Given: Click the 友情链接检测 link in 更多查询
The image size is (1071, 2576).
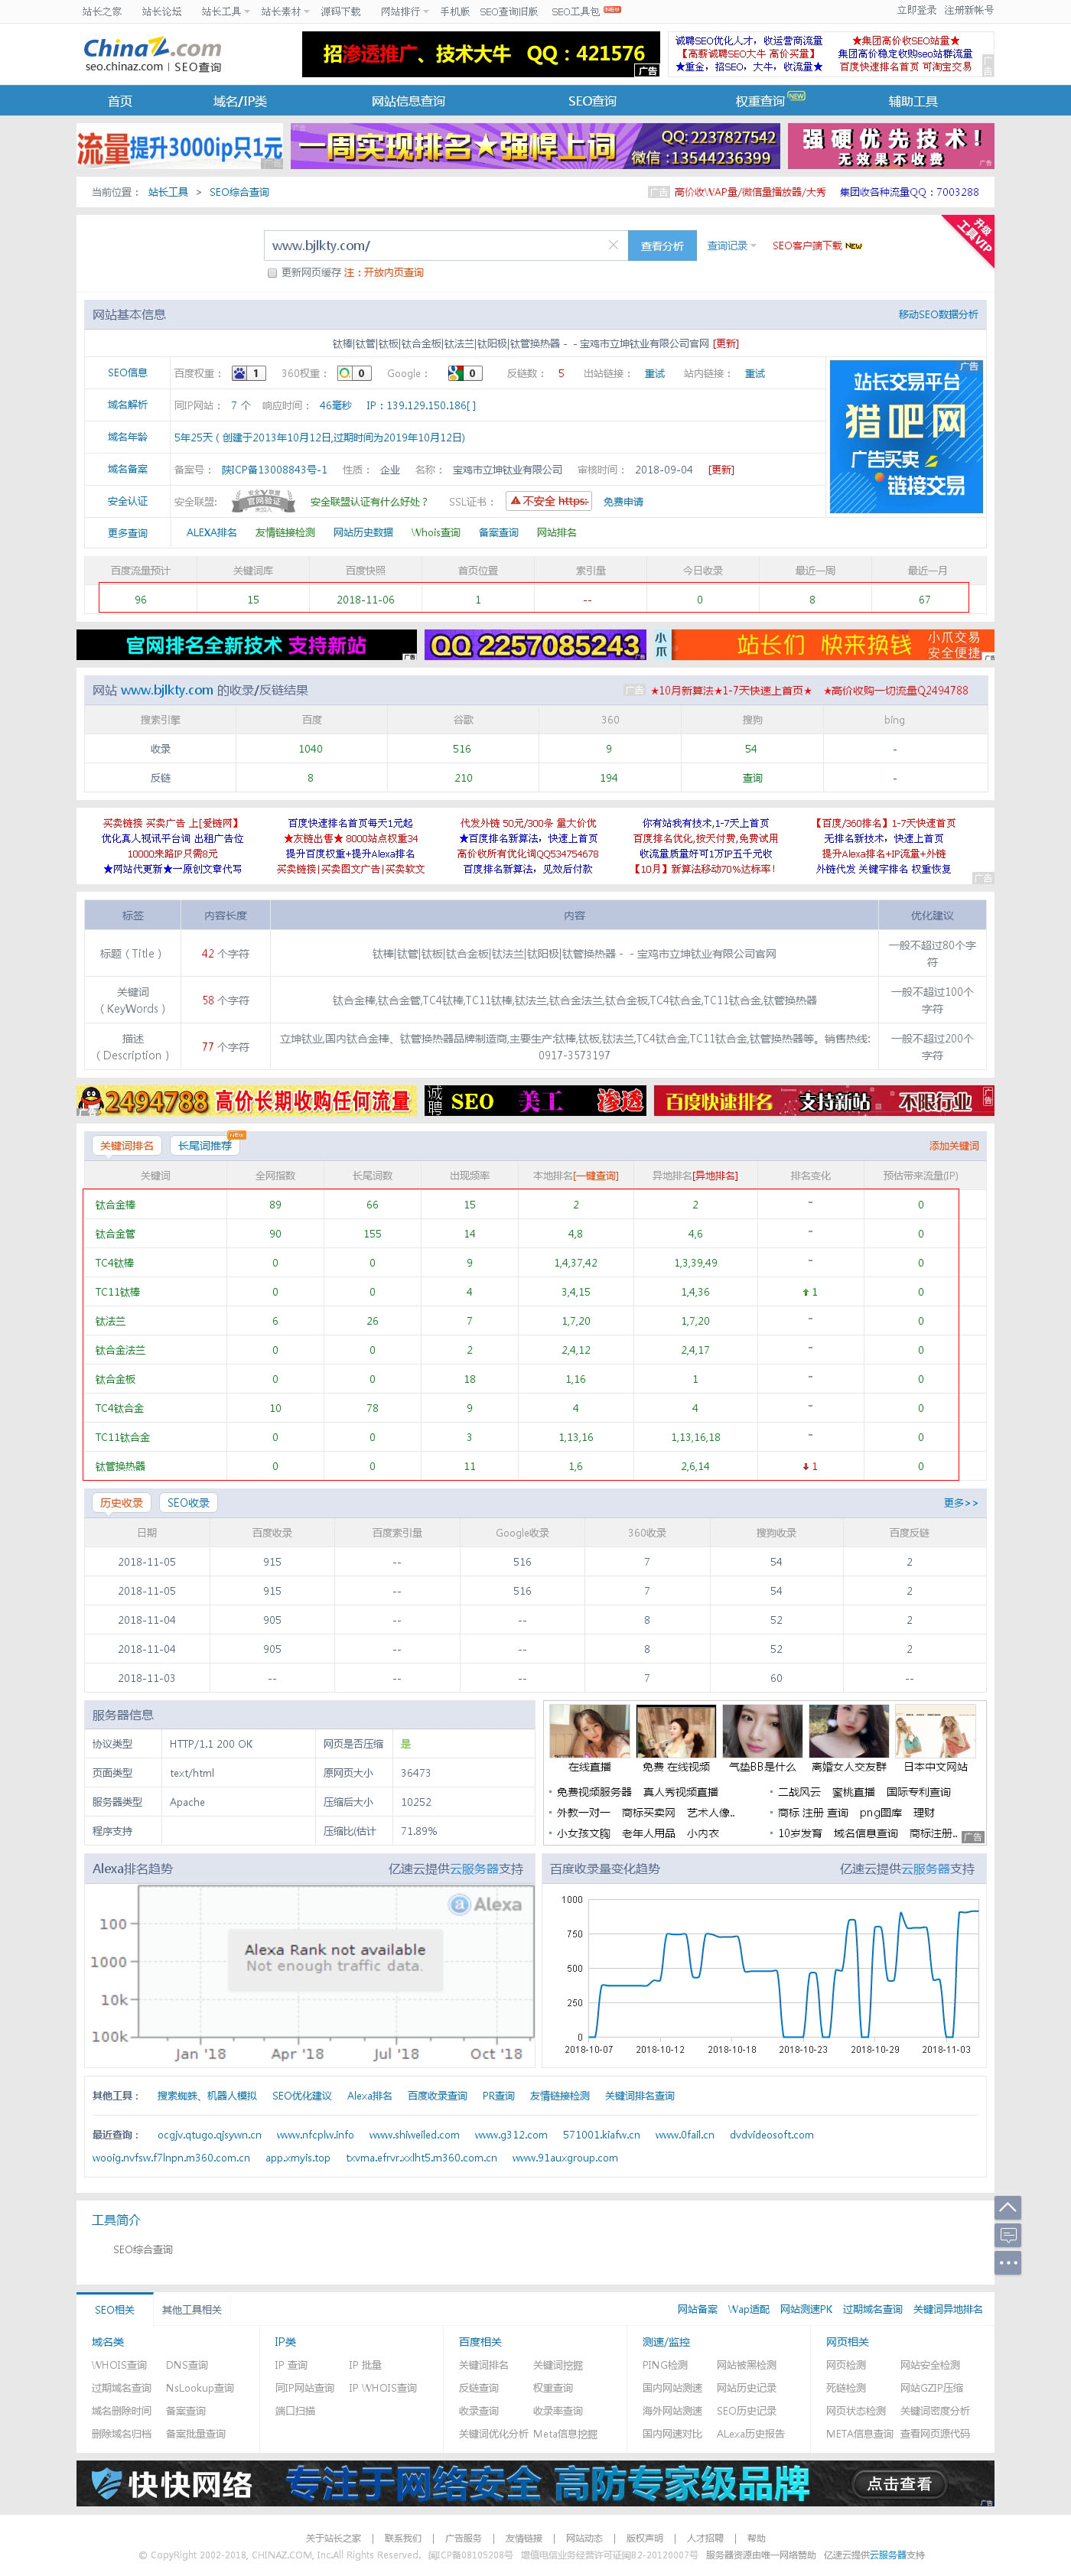Looking at the screenshot, I should click(x=285, y=533).
